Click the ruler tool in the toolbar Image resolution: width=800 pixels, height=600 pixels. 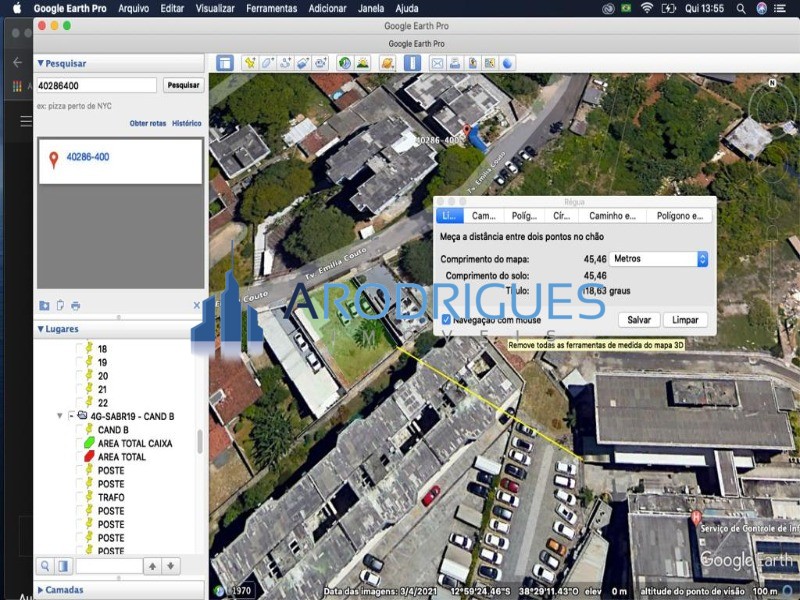[x=412, y=63]
